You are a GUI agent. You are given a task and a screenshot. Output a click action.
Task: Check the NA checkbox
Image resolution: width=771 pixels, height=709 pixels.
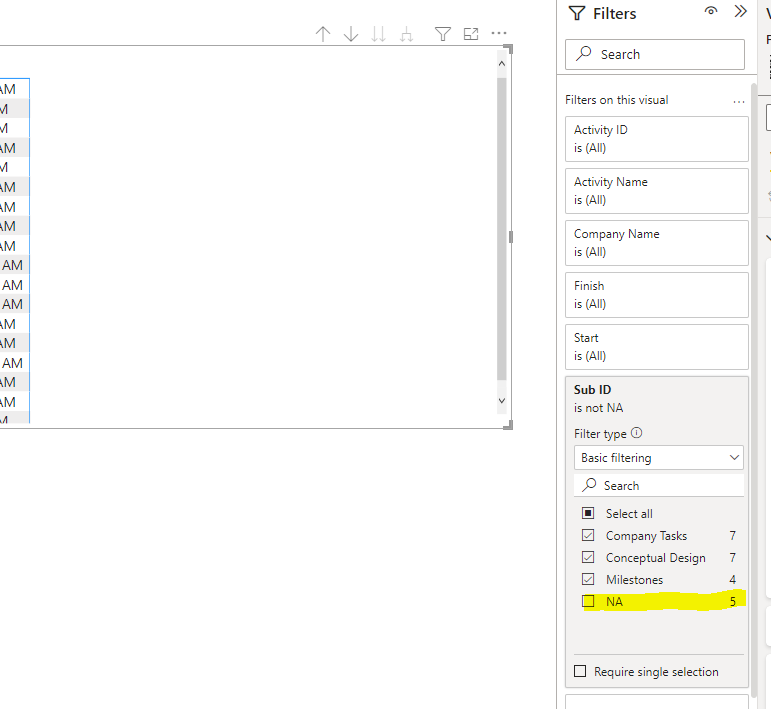tap(589, 601)
